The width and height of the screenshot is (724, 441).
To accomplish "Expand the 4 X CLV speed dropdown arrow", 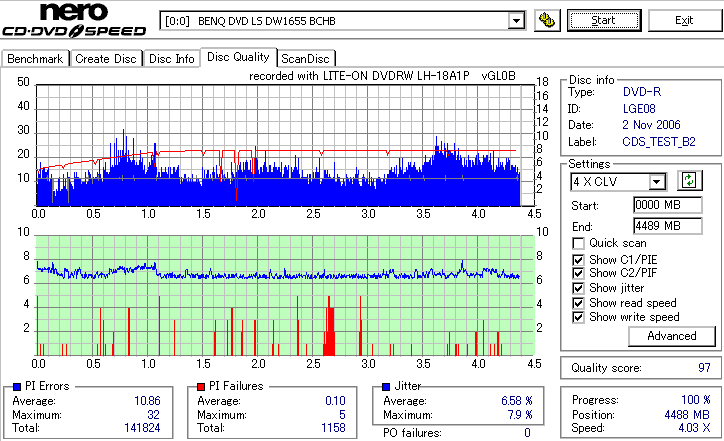I will 657,182.
